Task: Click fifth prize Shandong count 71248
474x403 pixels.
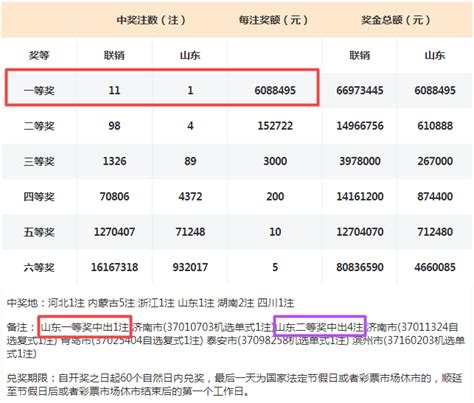Action: click(190, 232)
